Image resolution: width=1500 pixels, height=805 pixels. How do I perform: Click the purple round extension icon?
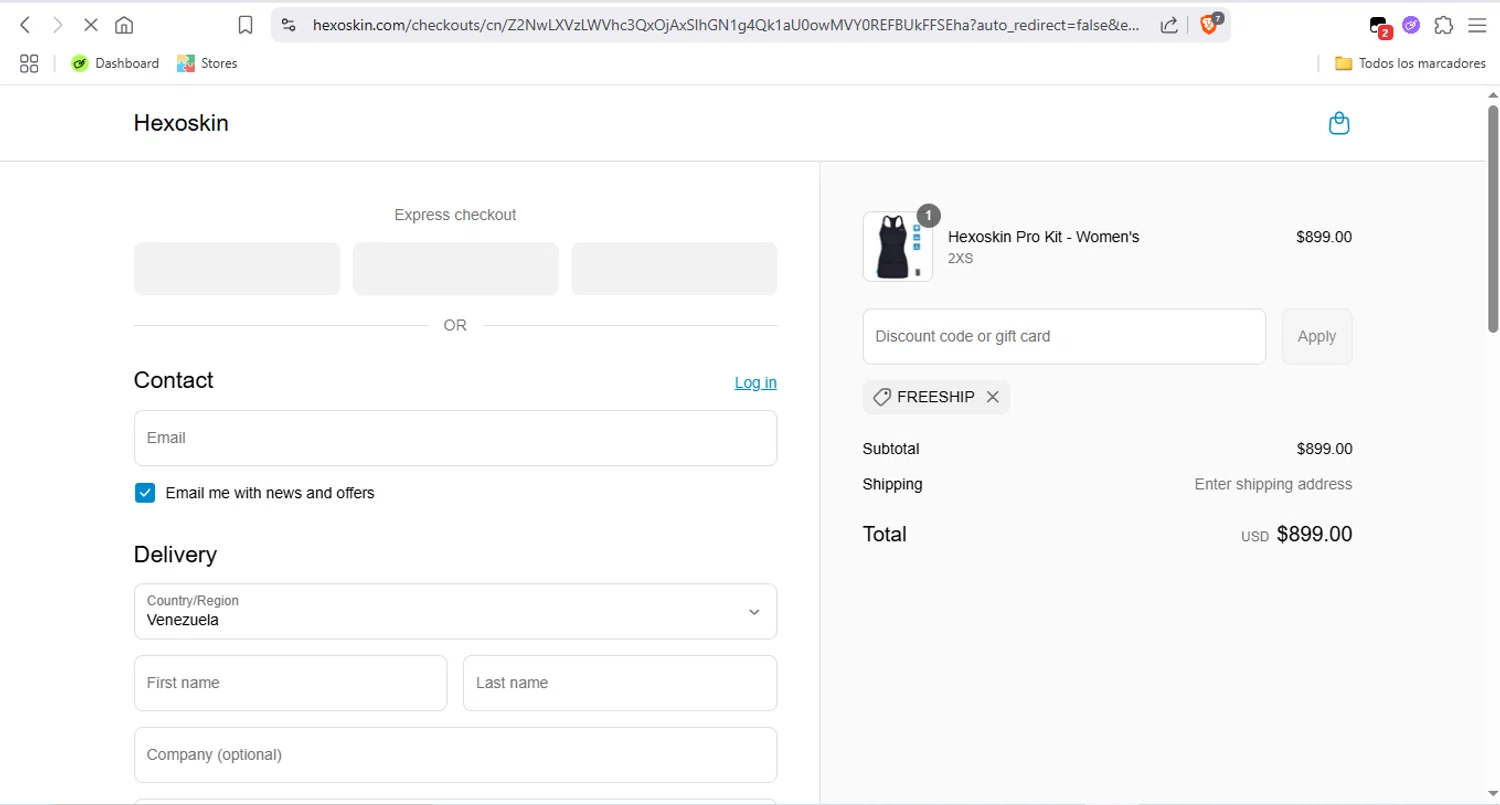click(x=1411, y=25)
